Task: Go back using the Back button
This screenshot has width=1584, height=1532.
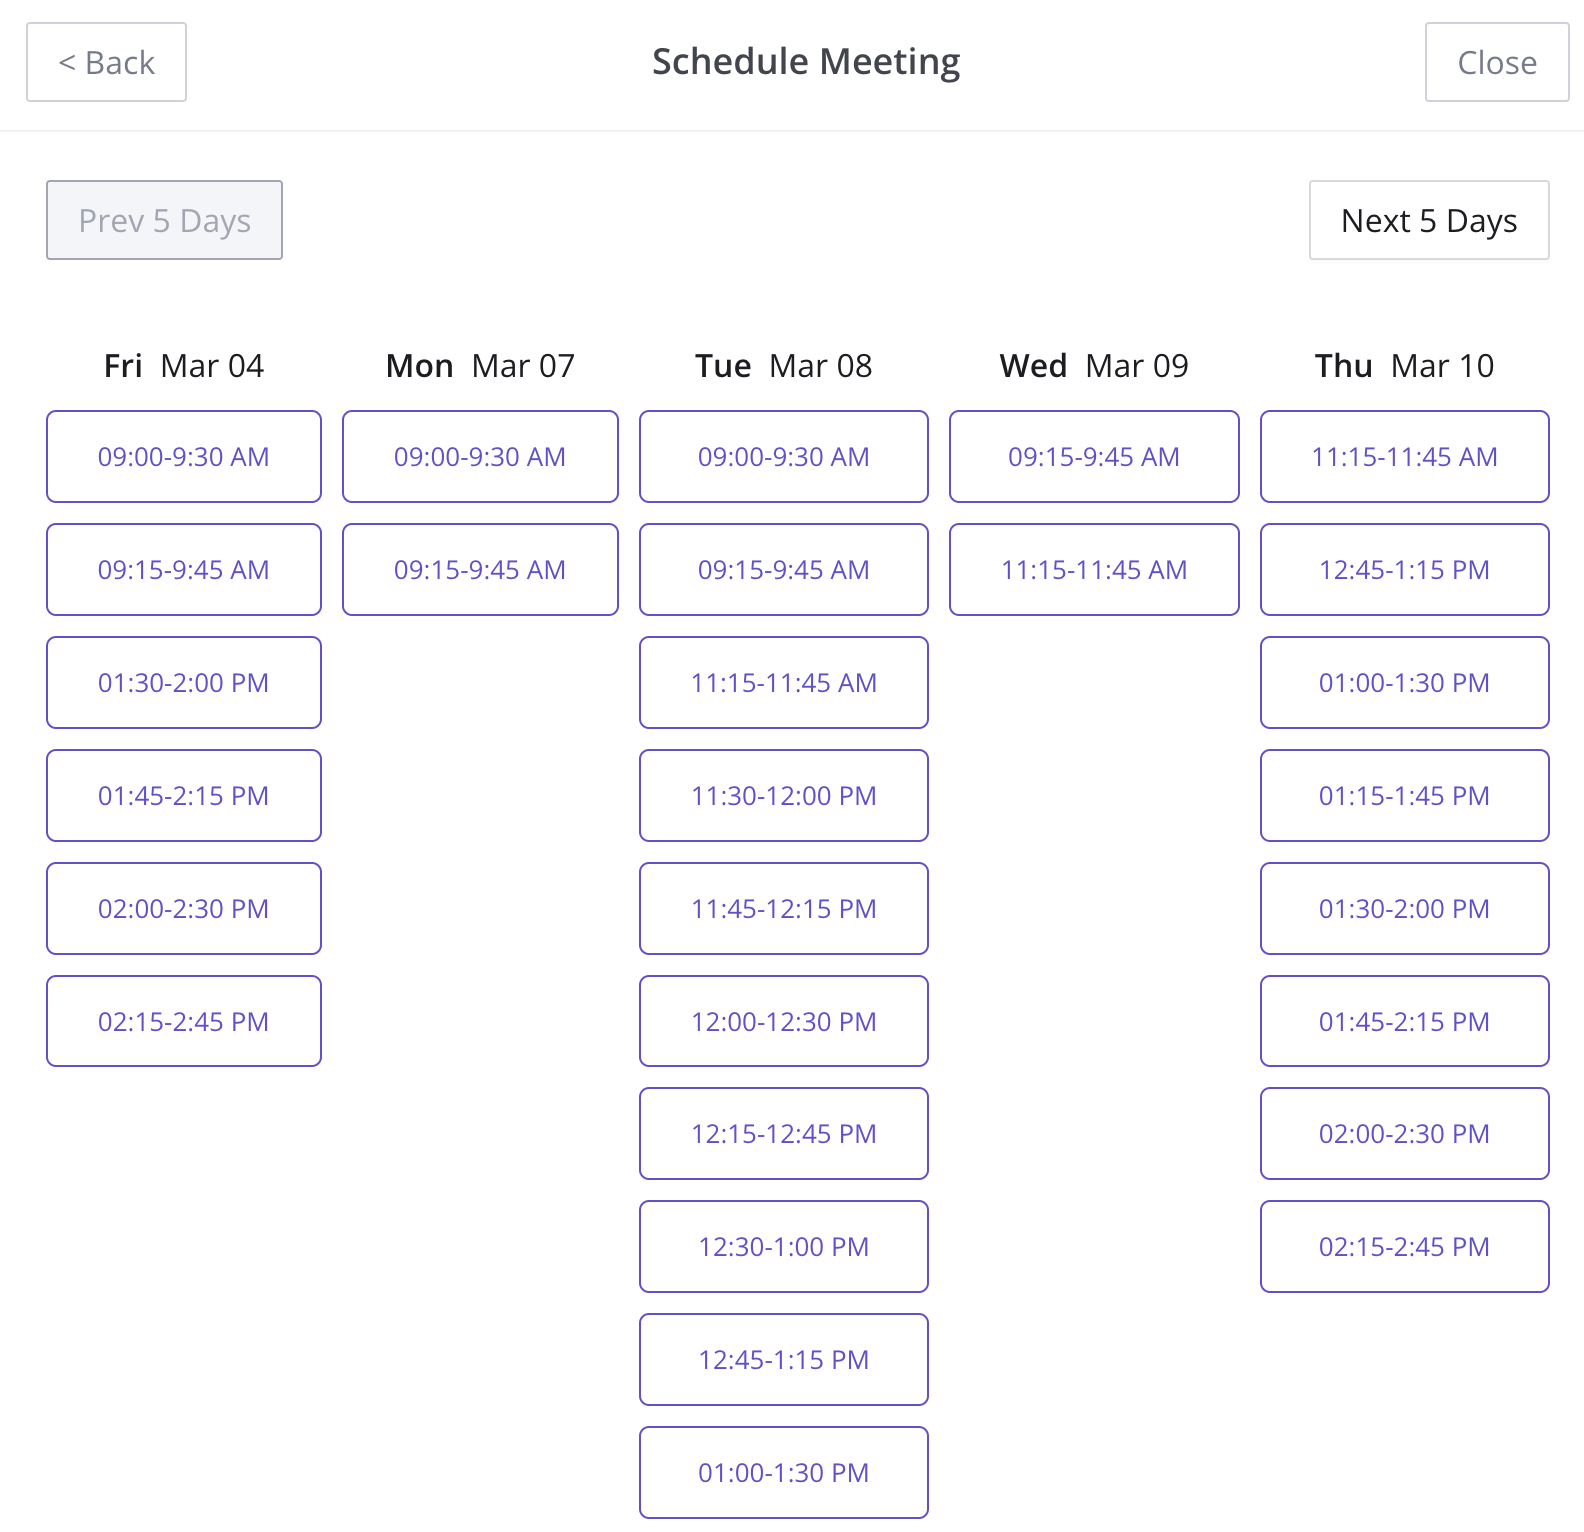Action: point(106,62)
